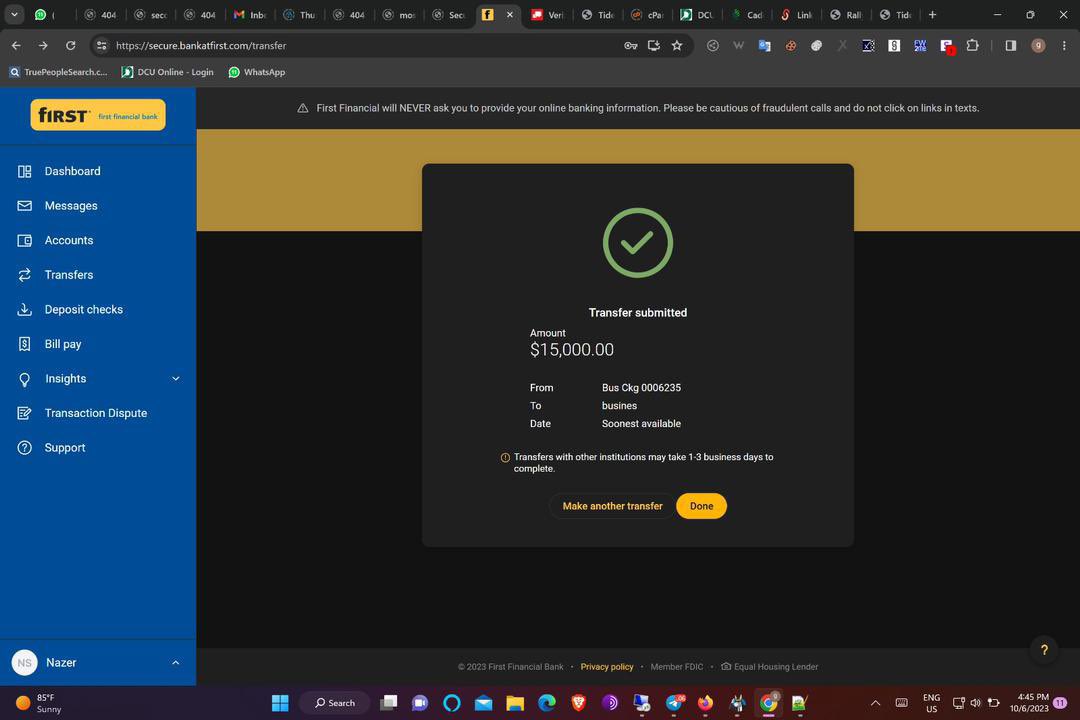Expand the Insights sidebar section

tap(176, 378)
